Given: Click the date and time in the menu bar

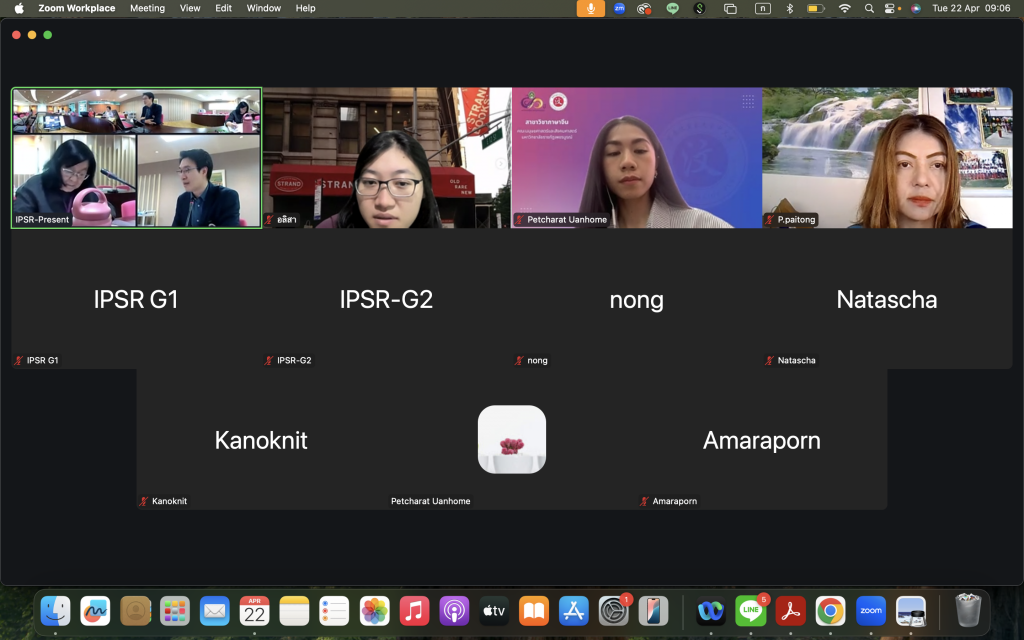Looking at the screenshot, I should (970, 8).
